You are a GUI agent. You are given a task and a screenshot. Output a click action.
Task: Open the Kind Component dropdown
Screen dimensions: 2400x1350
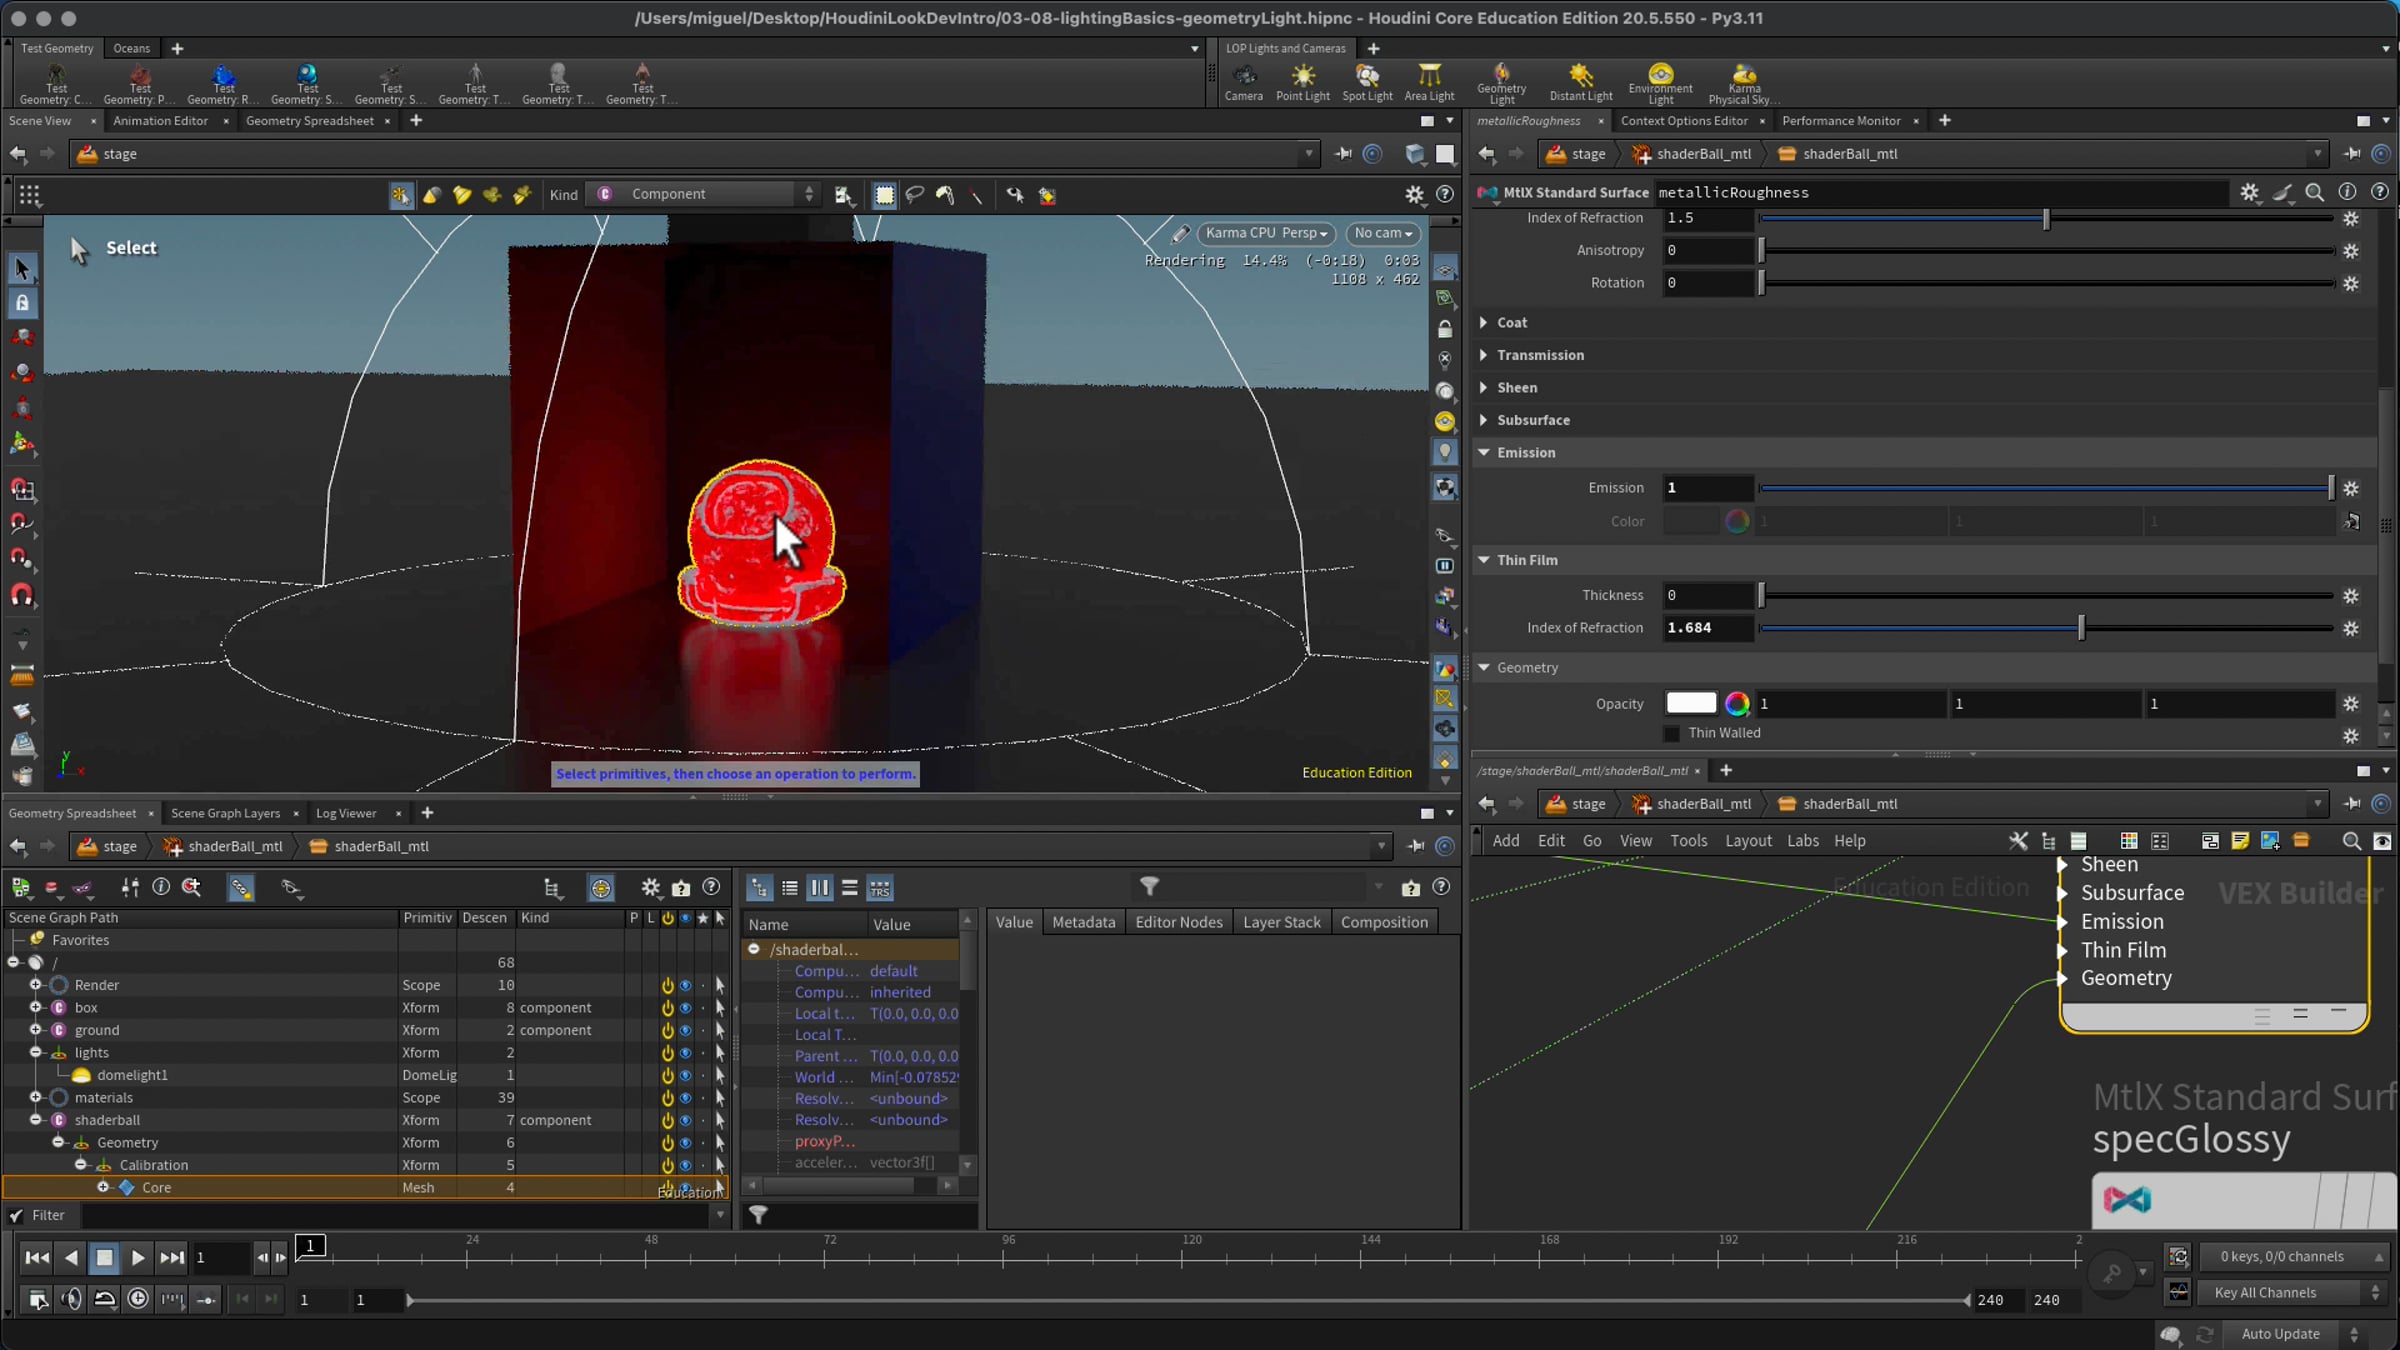click(704, 194)
